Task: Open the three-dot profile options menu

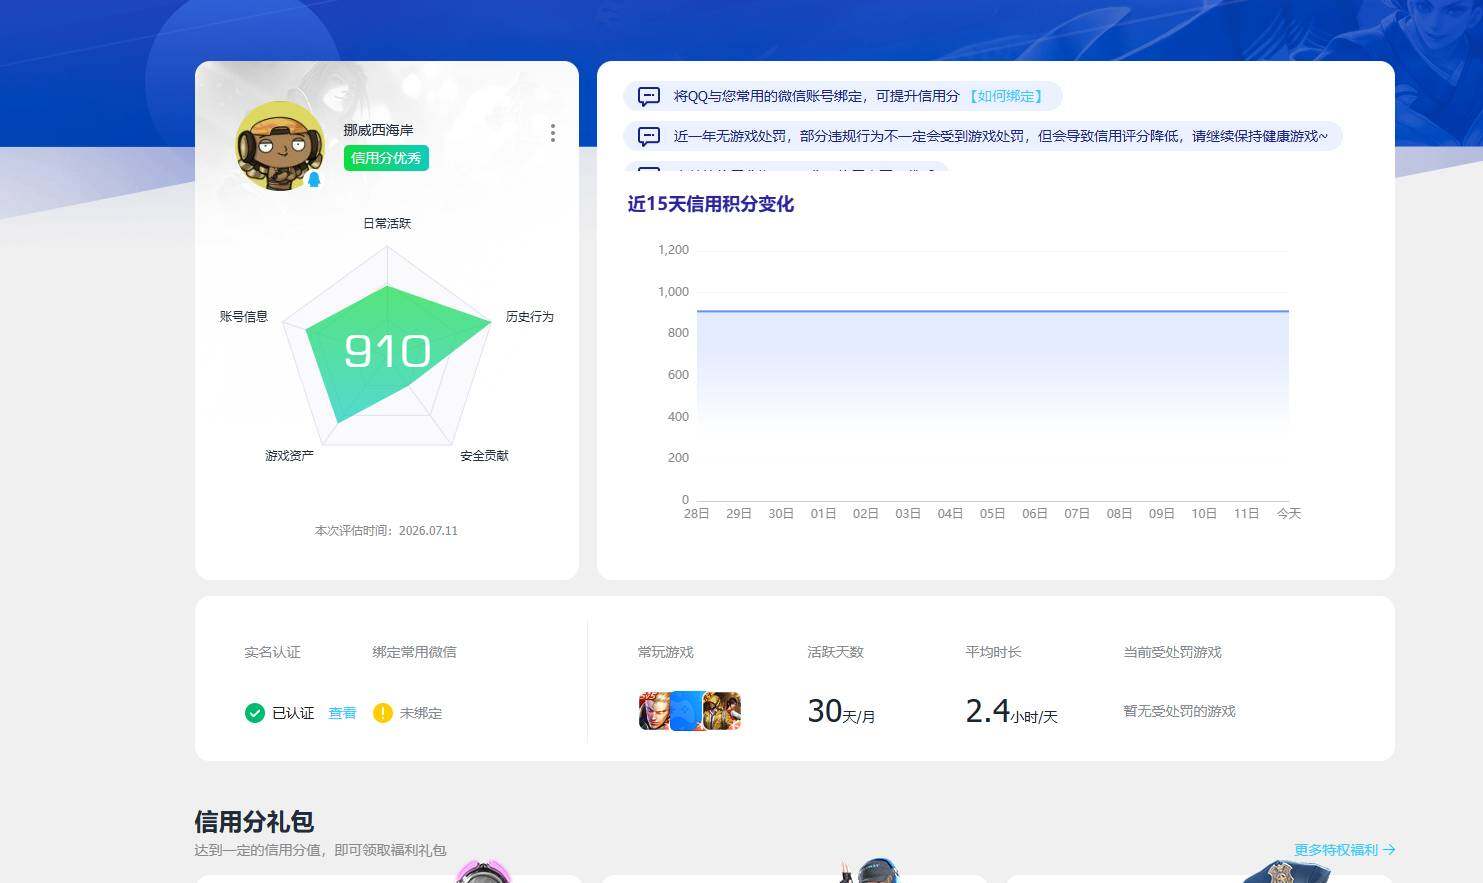Action: coord(553,133)
